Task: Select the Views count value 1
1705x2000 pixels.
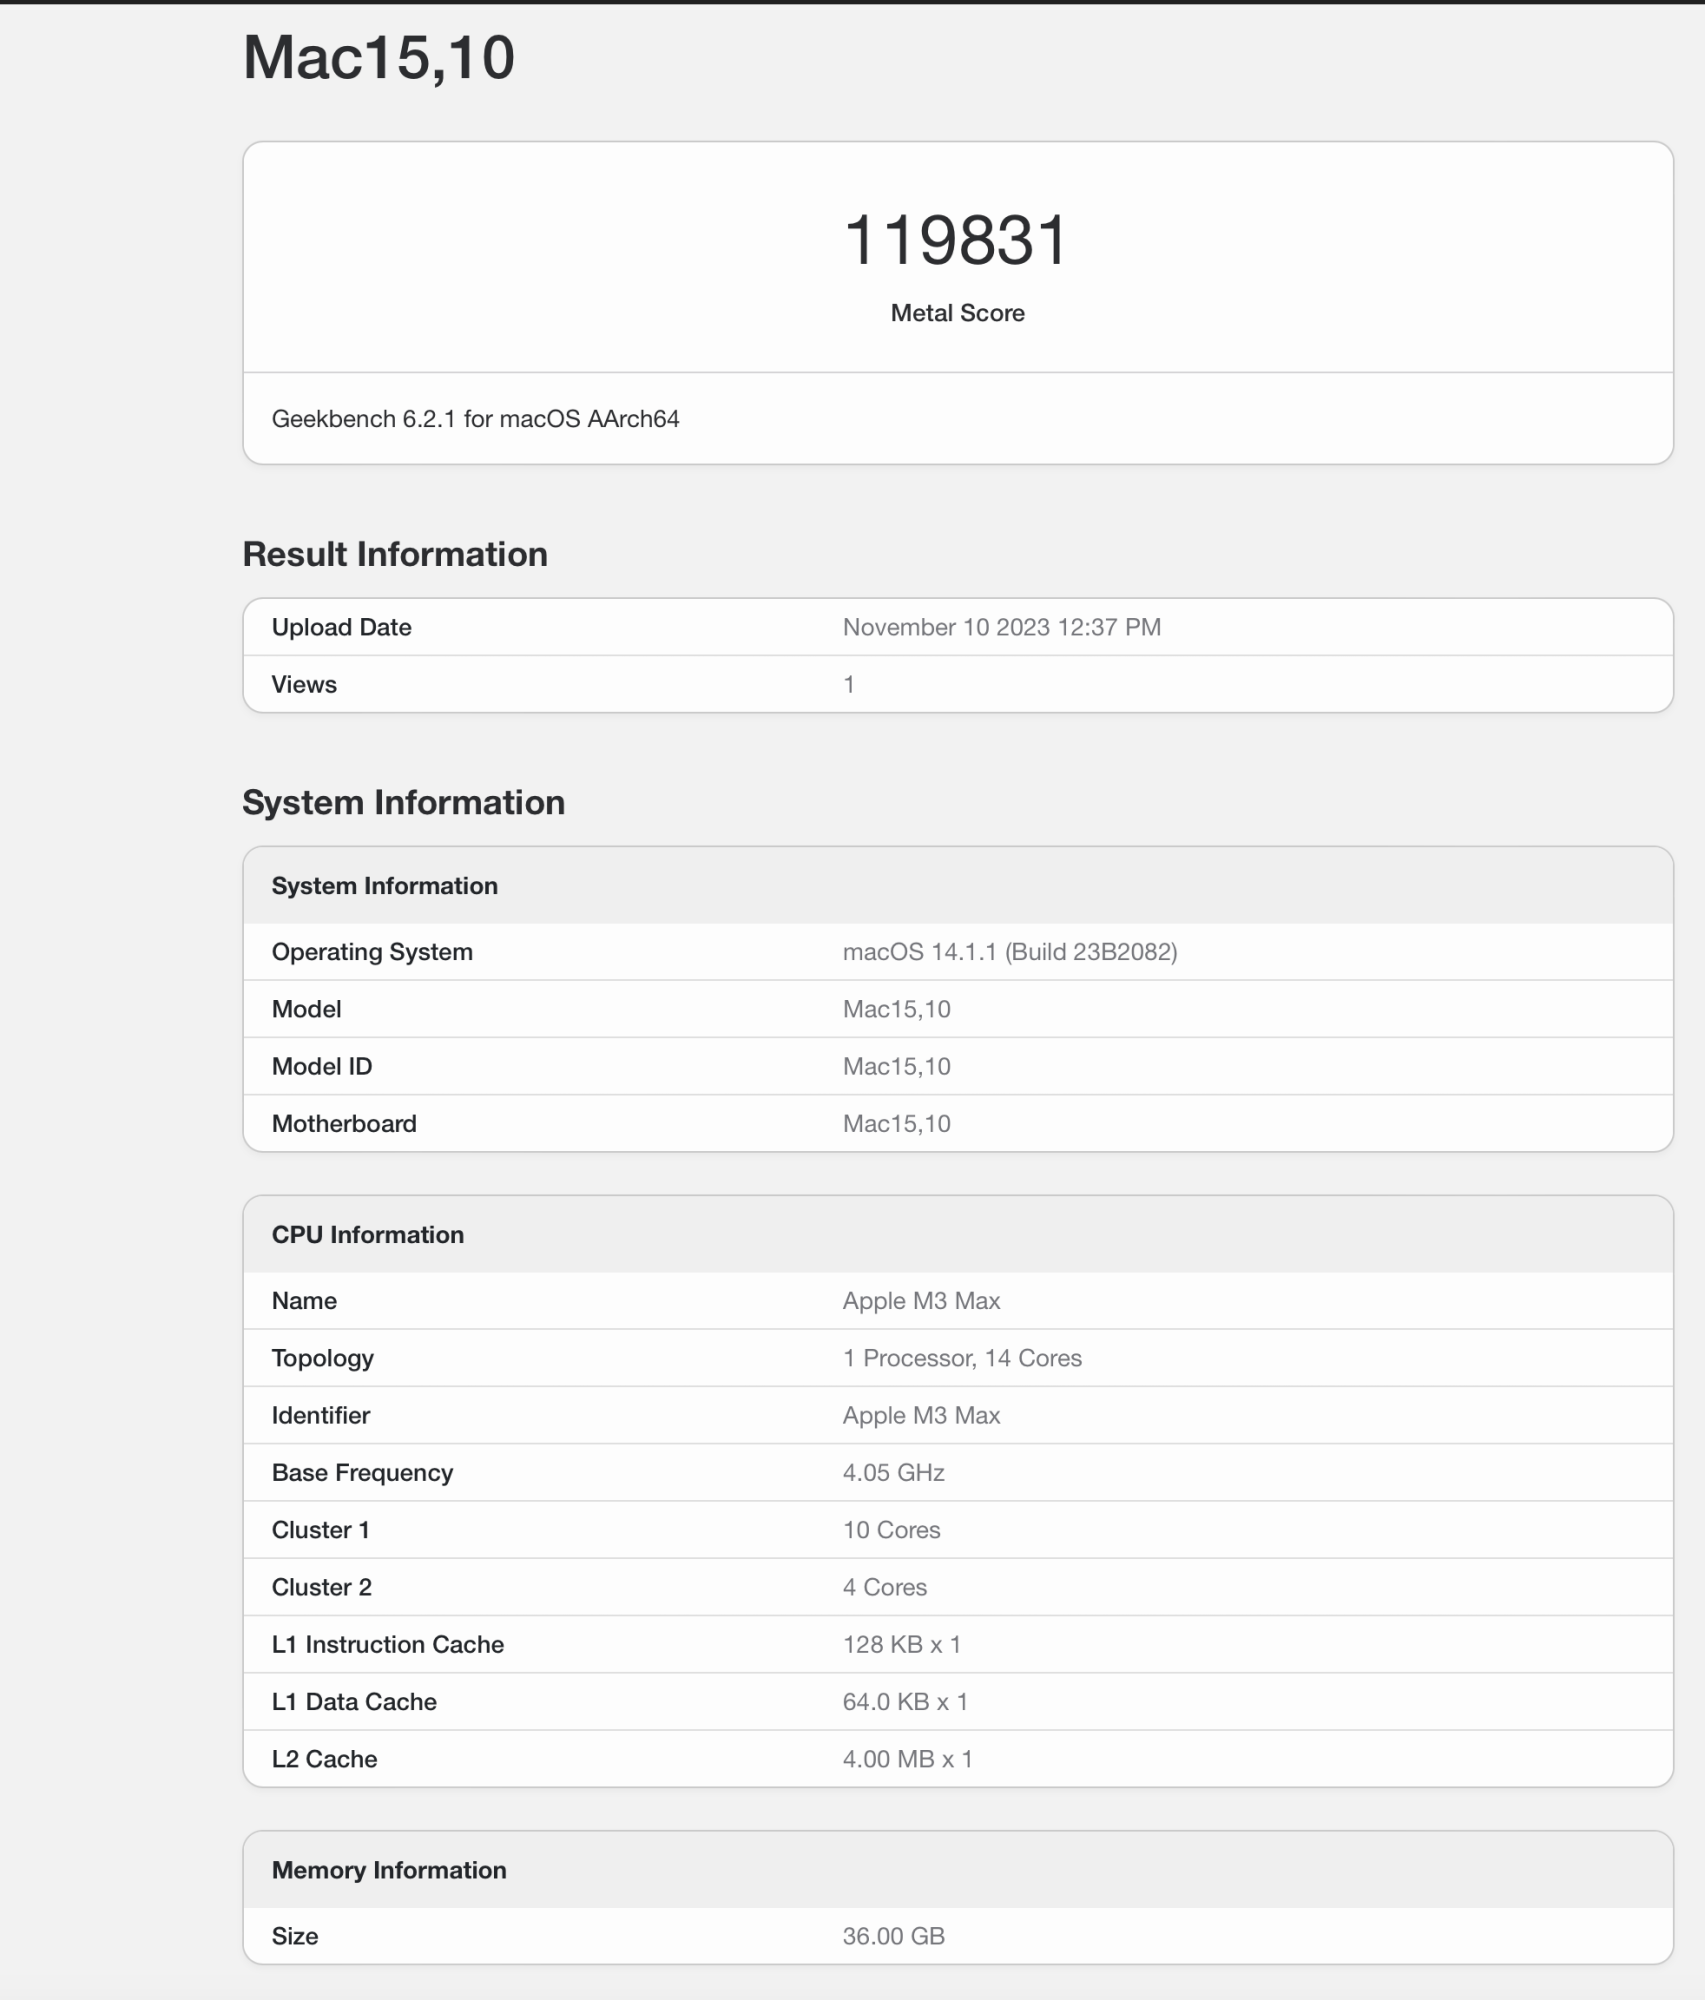Action: point(849,684)
